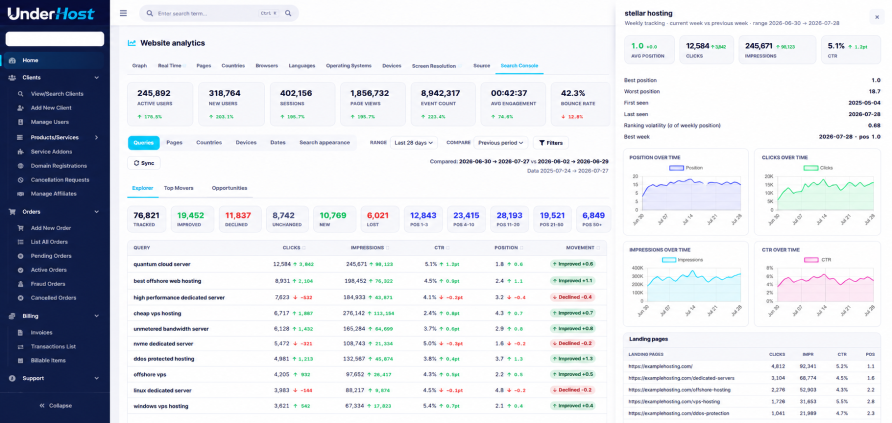Open the examplehosting.com/dedicated-servers landing page link
The height and width of the screenshot is (423, 892).
pyautogui.click(x=682, y=378)
